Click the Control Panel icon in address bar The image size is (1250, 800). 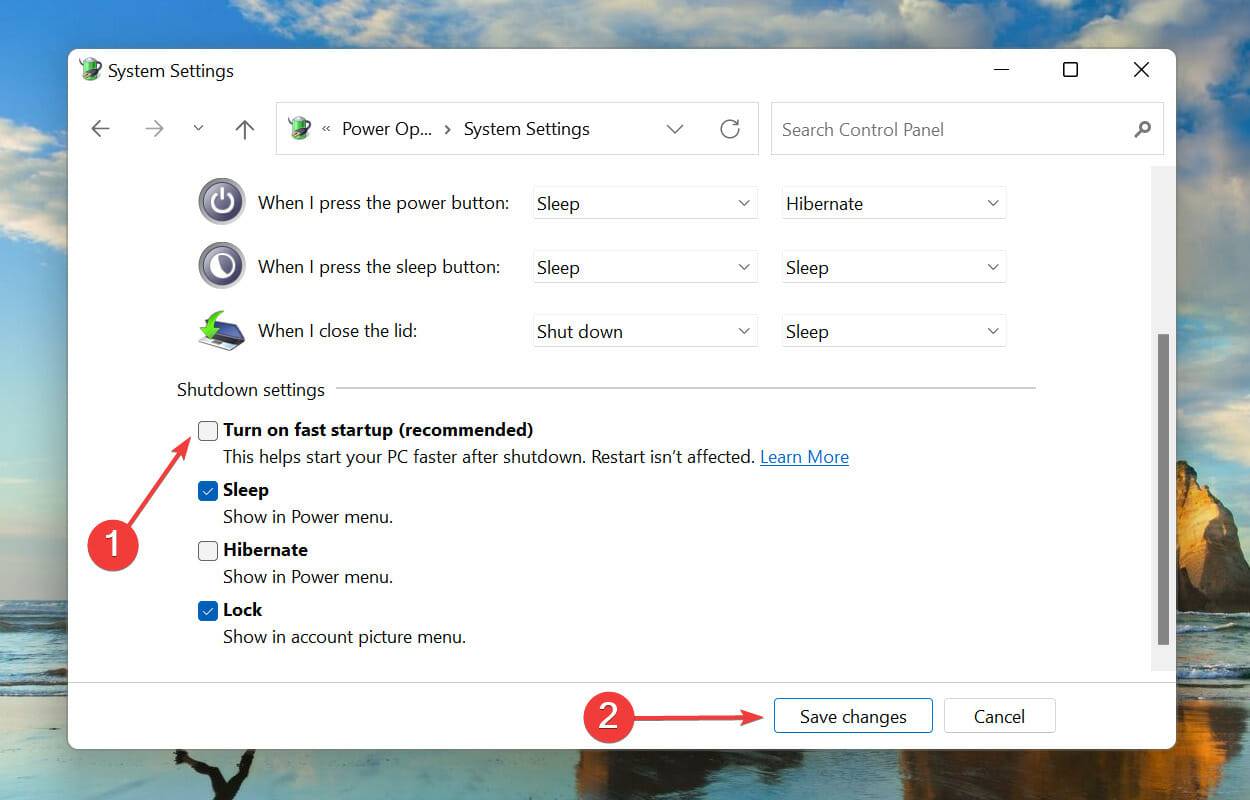tap(299, 128)
